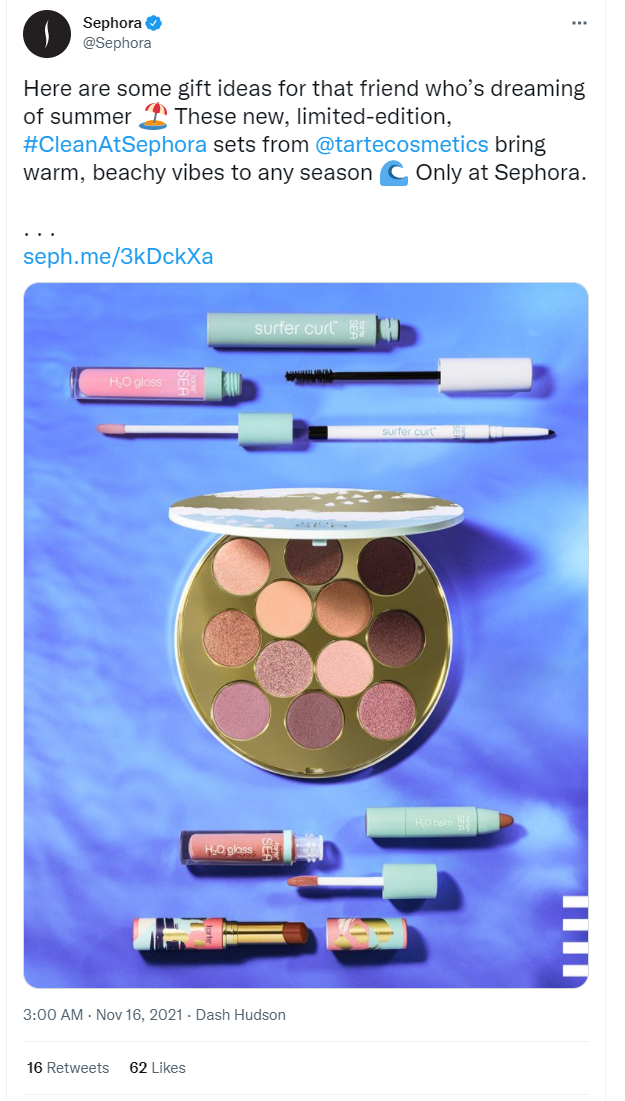This screenshot has width=625, height=1101.
Task: Open the Sephora profile avatar
Action: (47, 34)
